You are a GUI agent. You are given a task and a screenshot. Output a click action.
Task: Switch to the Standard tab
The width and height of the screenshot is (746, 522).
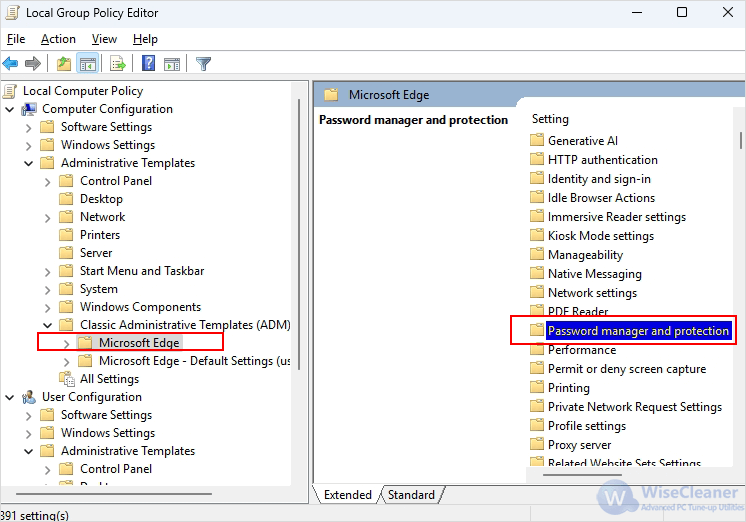click(x=412, y=495)
